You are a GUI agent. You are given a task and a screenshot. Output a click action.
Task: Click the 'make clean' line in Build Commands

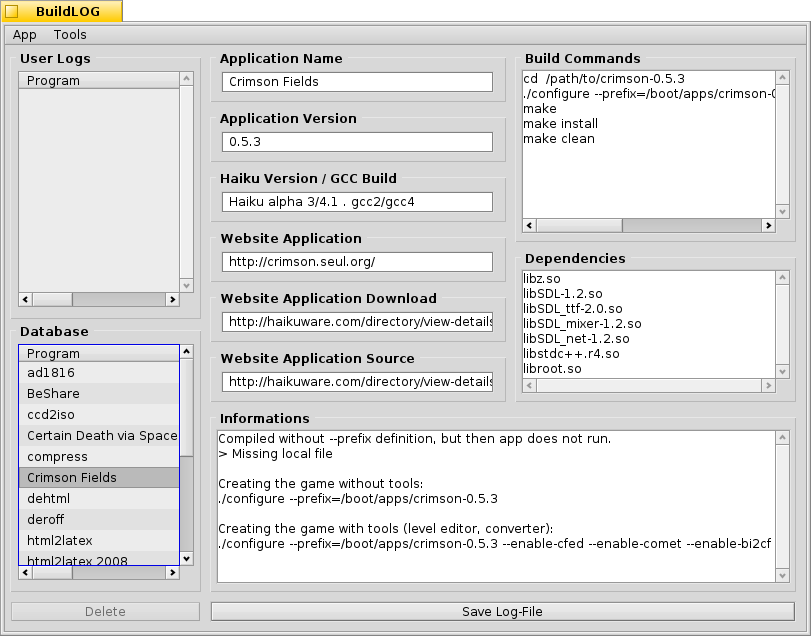pyautogui.click(x=559, y=139)
